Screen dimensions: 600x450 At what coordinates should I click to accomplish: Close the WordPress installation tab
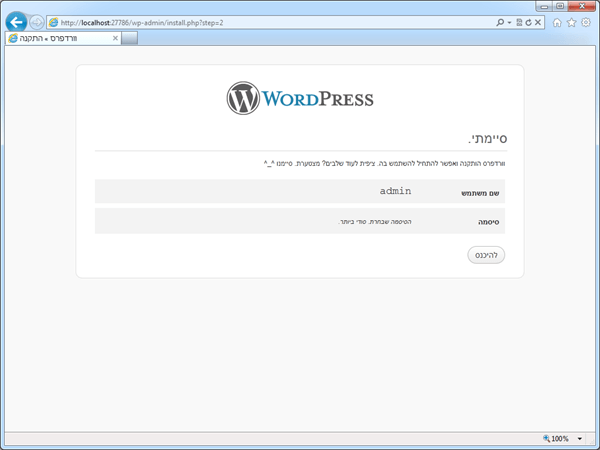click(115, 38)
